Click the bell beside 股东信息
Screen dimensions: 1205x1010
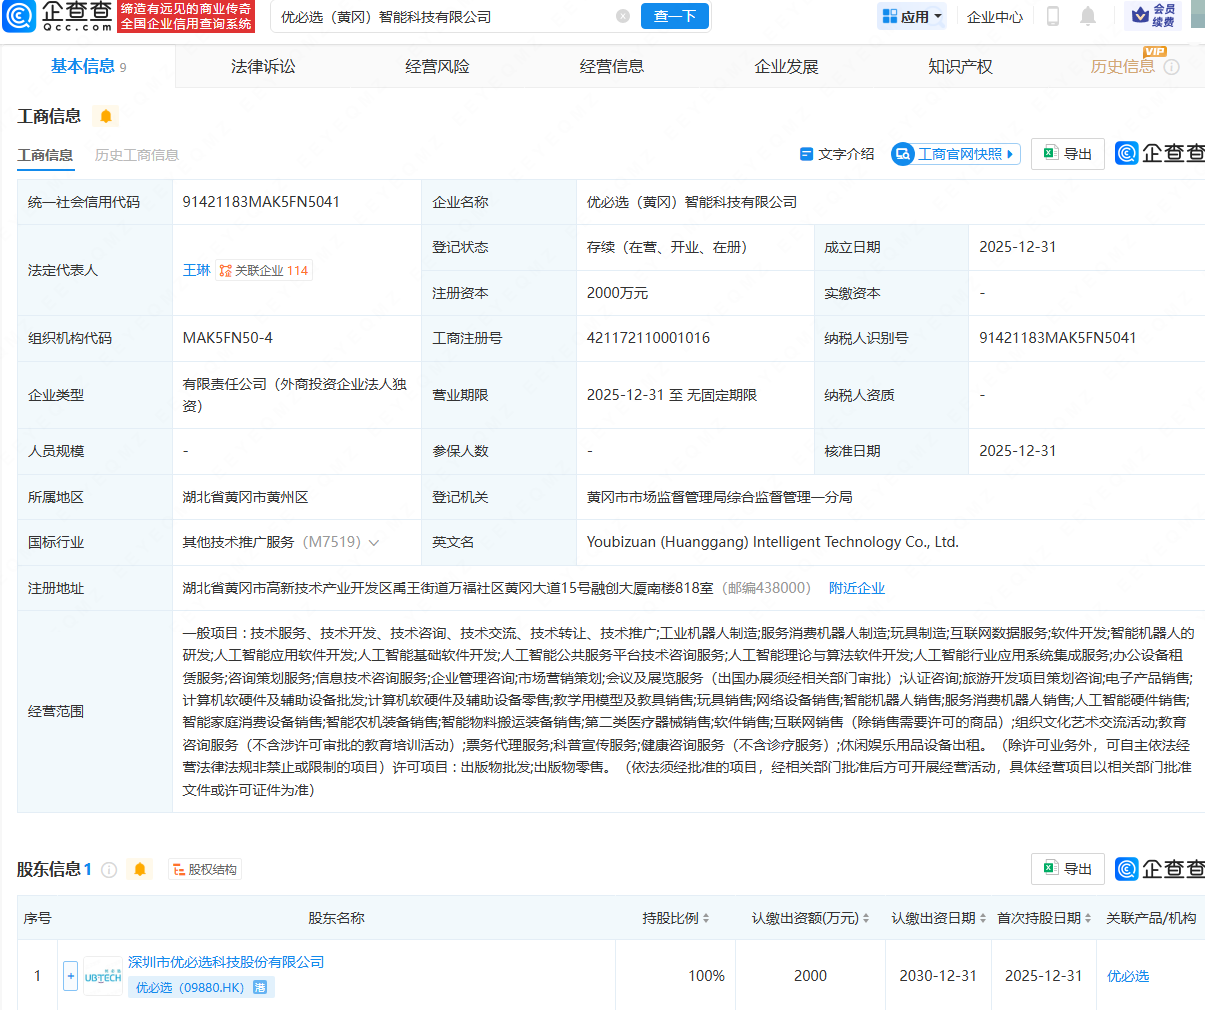[x=140, y=870]
